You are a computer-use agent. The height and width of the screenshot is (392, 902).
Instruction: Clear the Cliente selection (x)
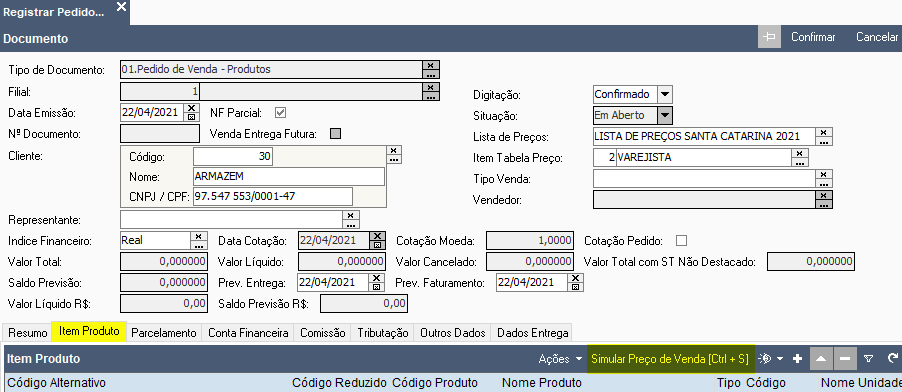393,150
